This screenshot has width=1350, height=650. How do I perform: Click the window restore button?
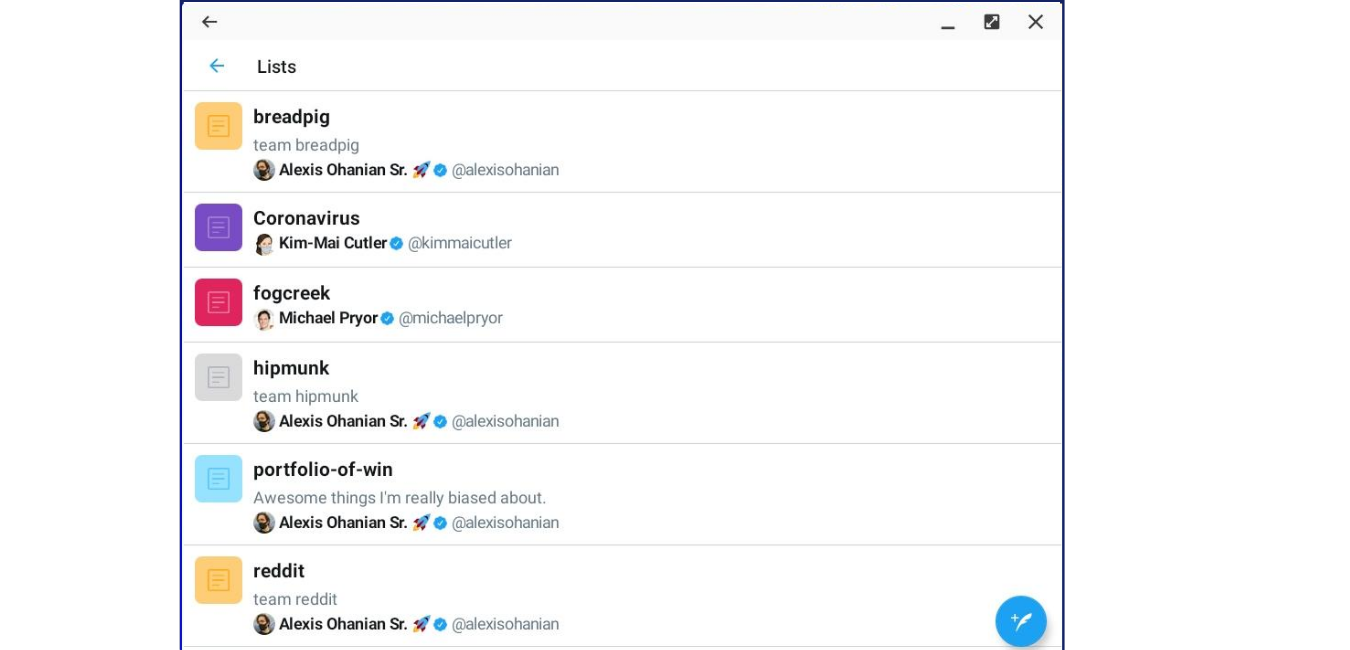[x=991, y=21]
